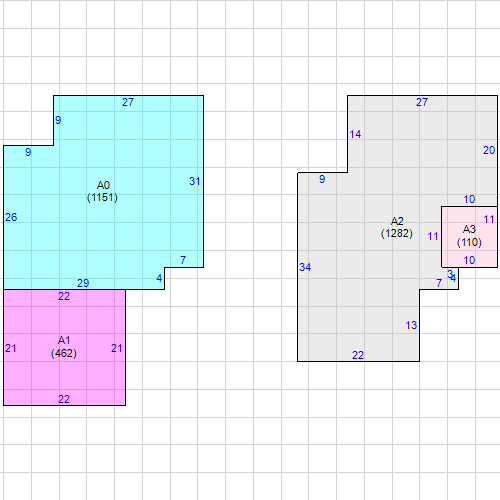Click dimension 27 on A0's top edge
The height and width of the screenshot is (500, 500).
[x=128, y=102]
